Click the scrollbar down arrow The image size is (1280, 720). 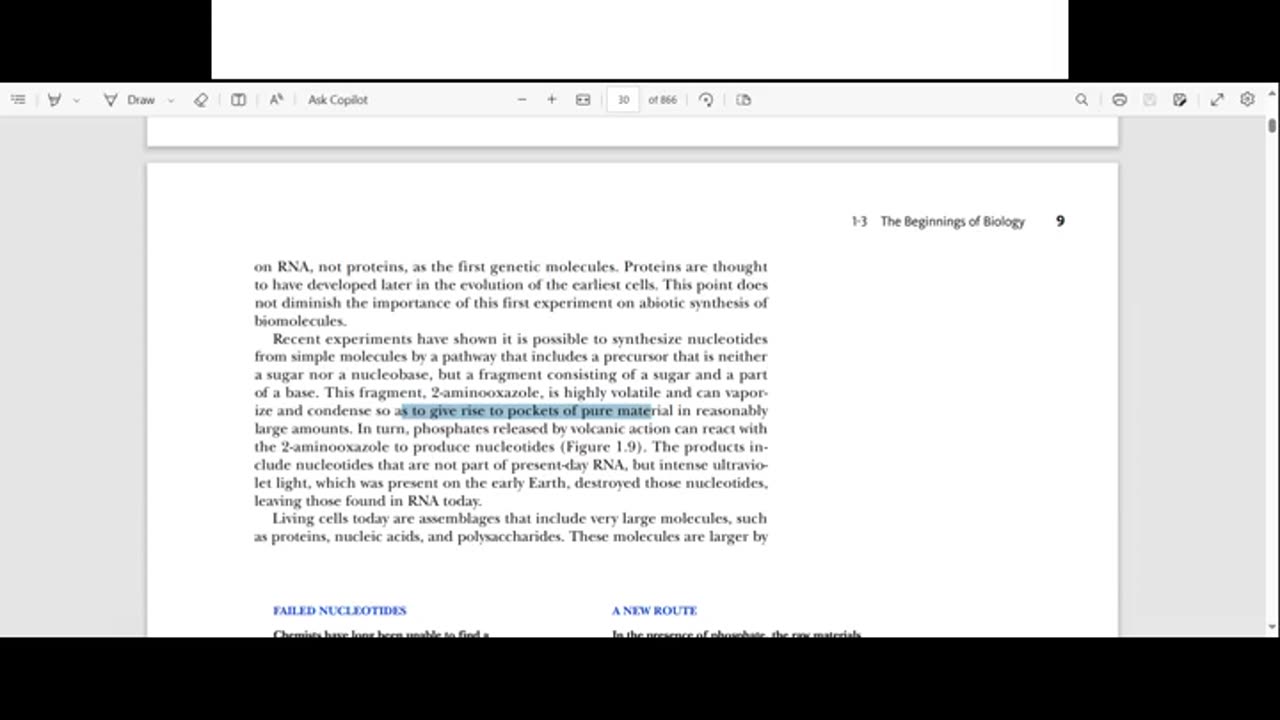tap(1272, 627)
